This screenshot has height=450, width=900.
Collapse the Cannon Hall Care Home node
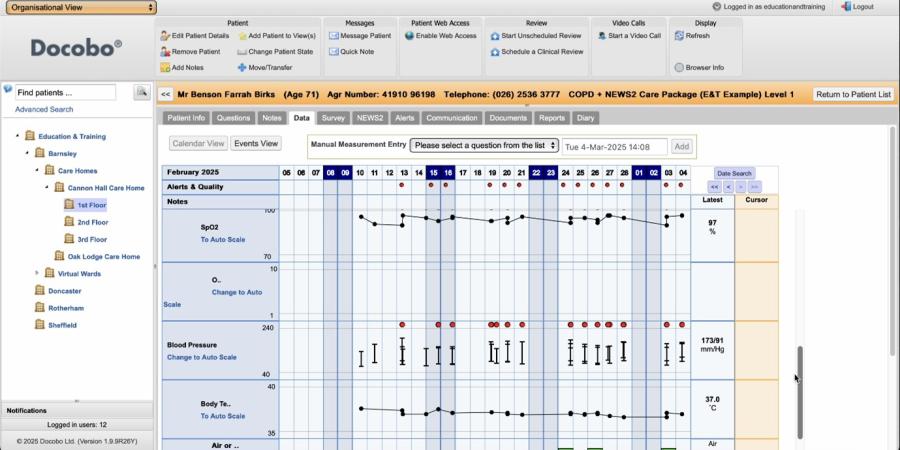point(46,188)
